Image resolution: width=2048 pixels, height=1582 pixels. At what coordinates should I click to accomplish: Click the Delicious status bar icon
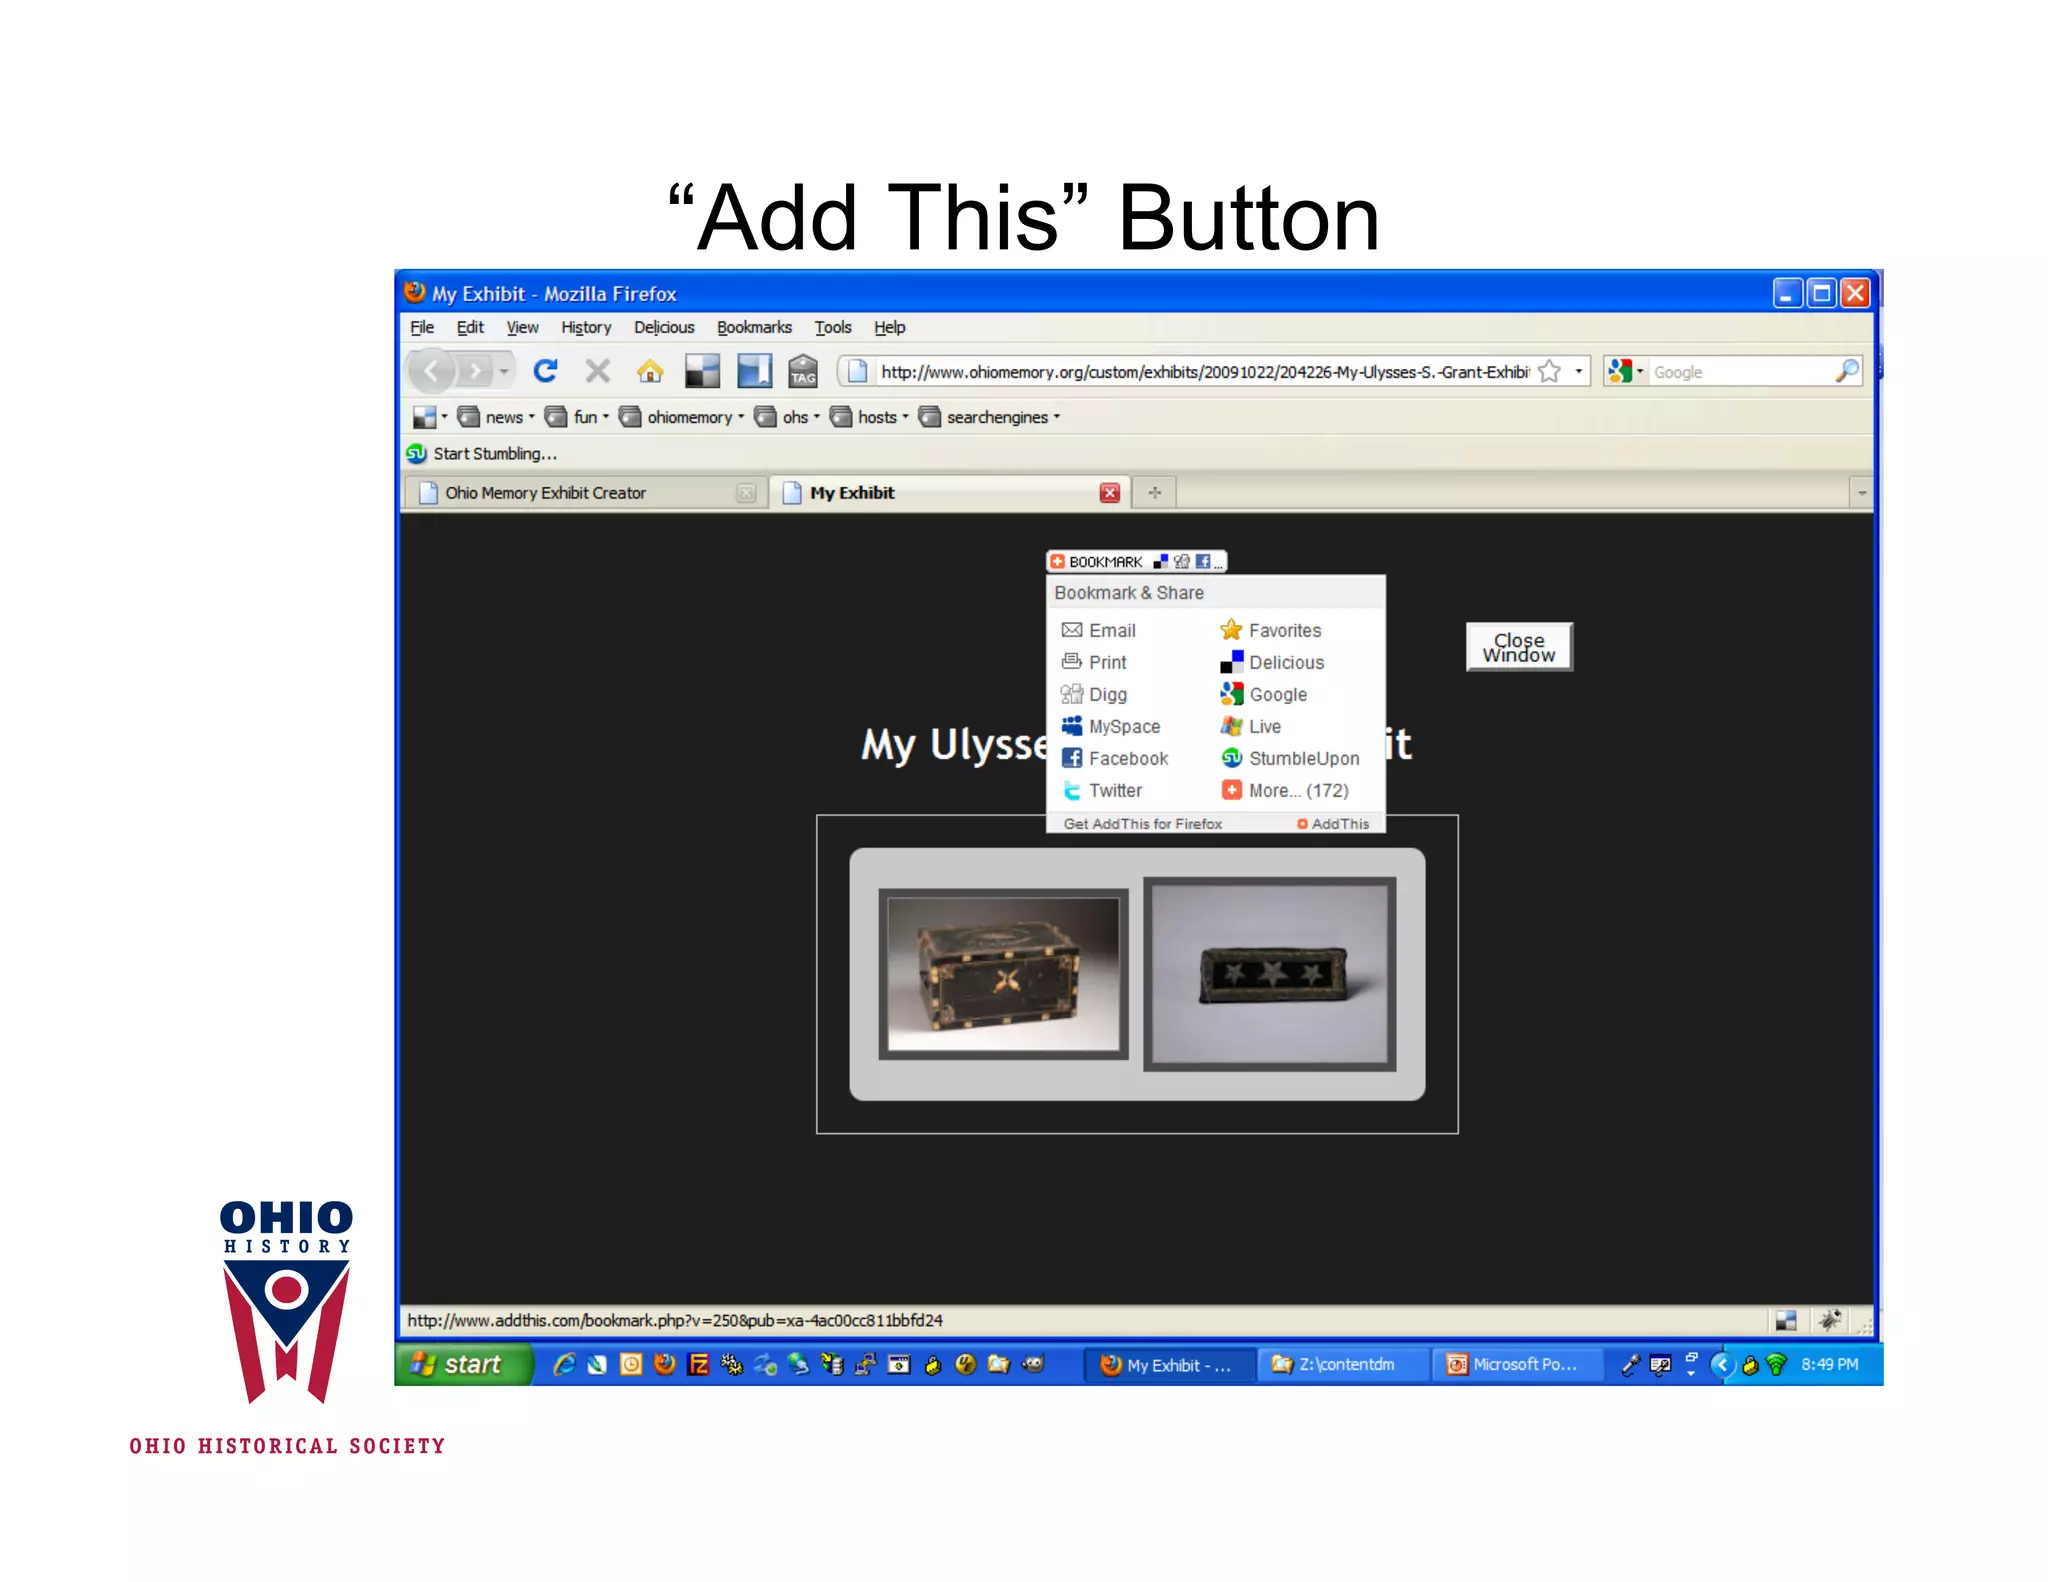pos(1786,1321)
